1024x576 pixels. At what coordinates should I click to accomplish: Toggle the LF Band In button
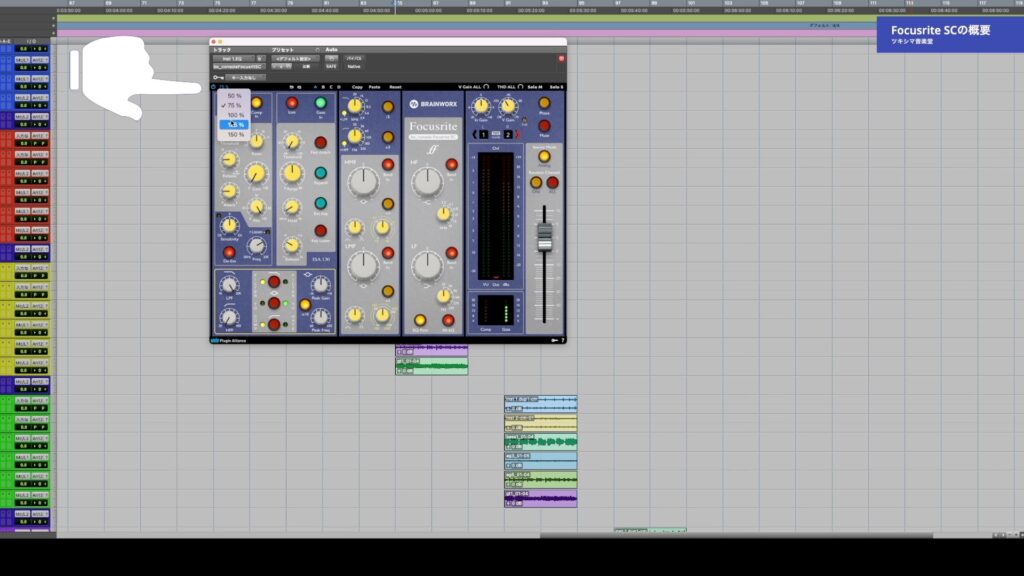pos(451,253)
